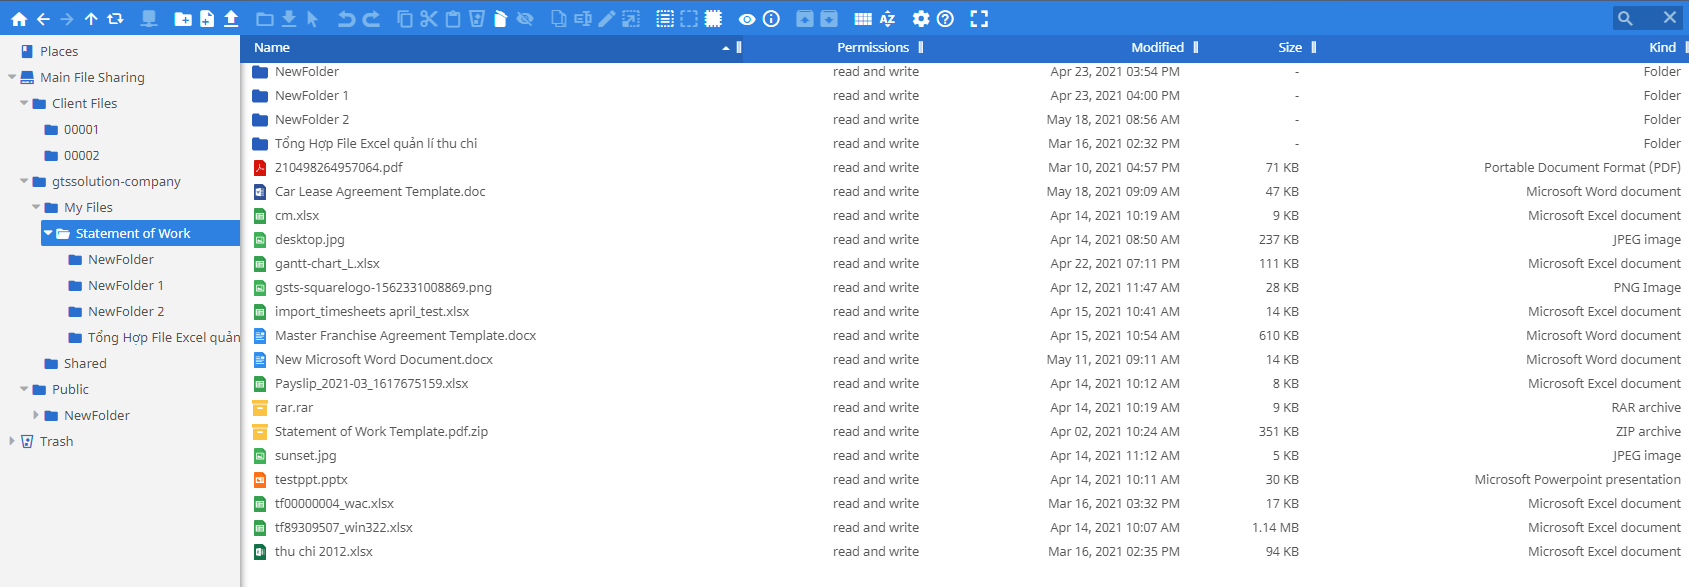
Task: Open Get Info using the i icon
Action: pos(771,18)
